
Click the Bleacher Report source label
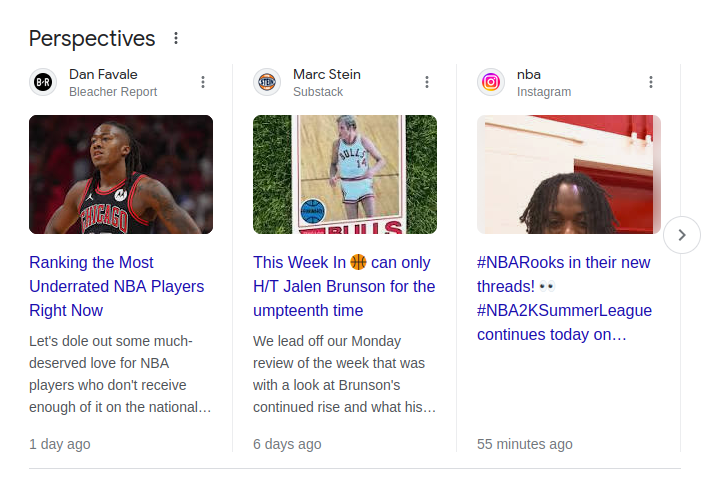point(113,92)
